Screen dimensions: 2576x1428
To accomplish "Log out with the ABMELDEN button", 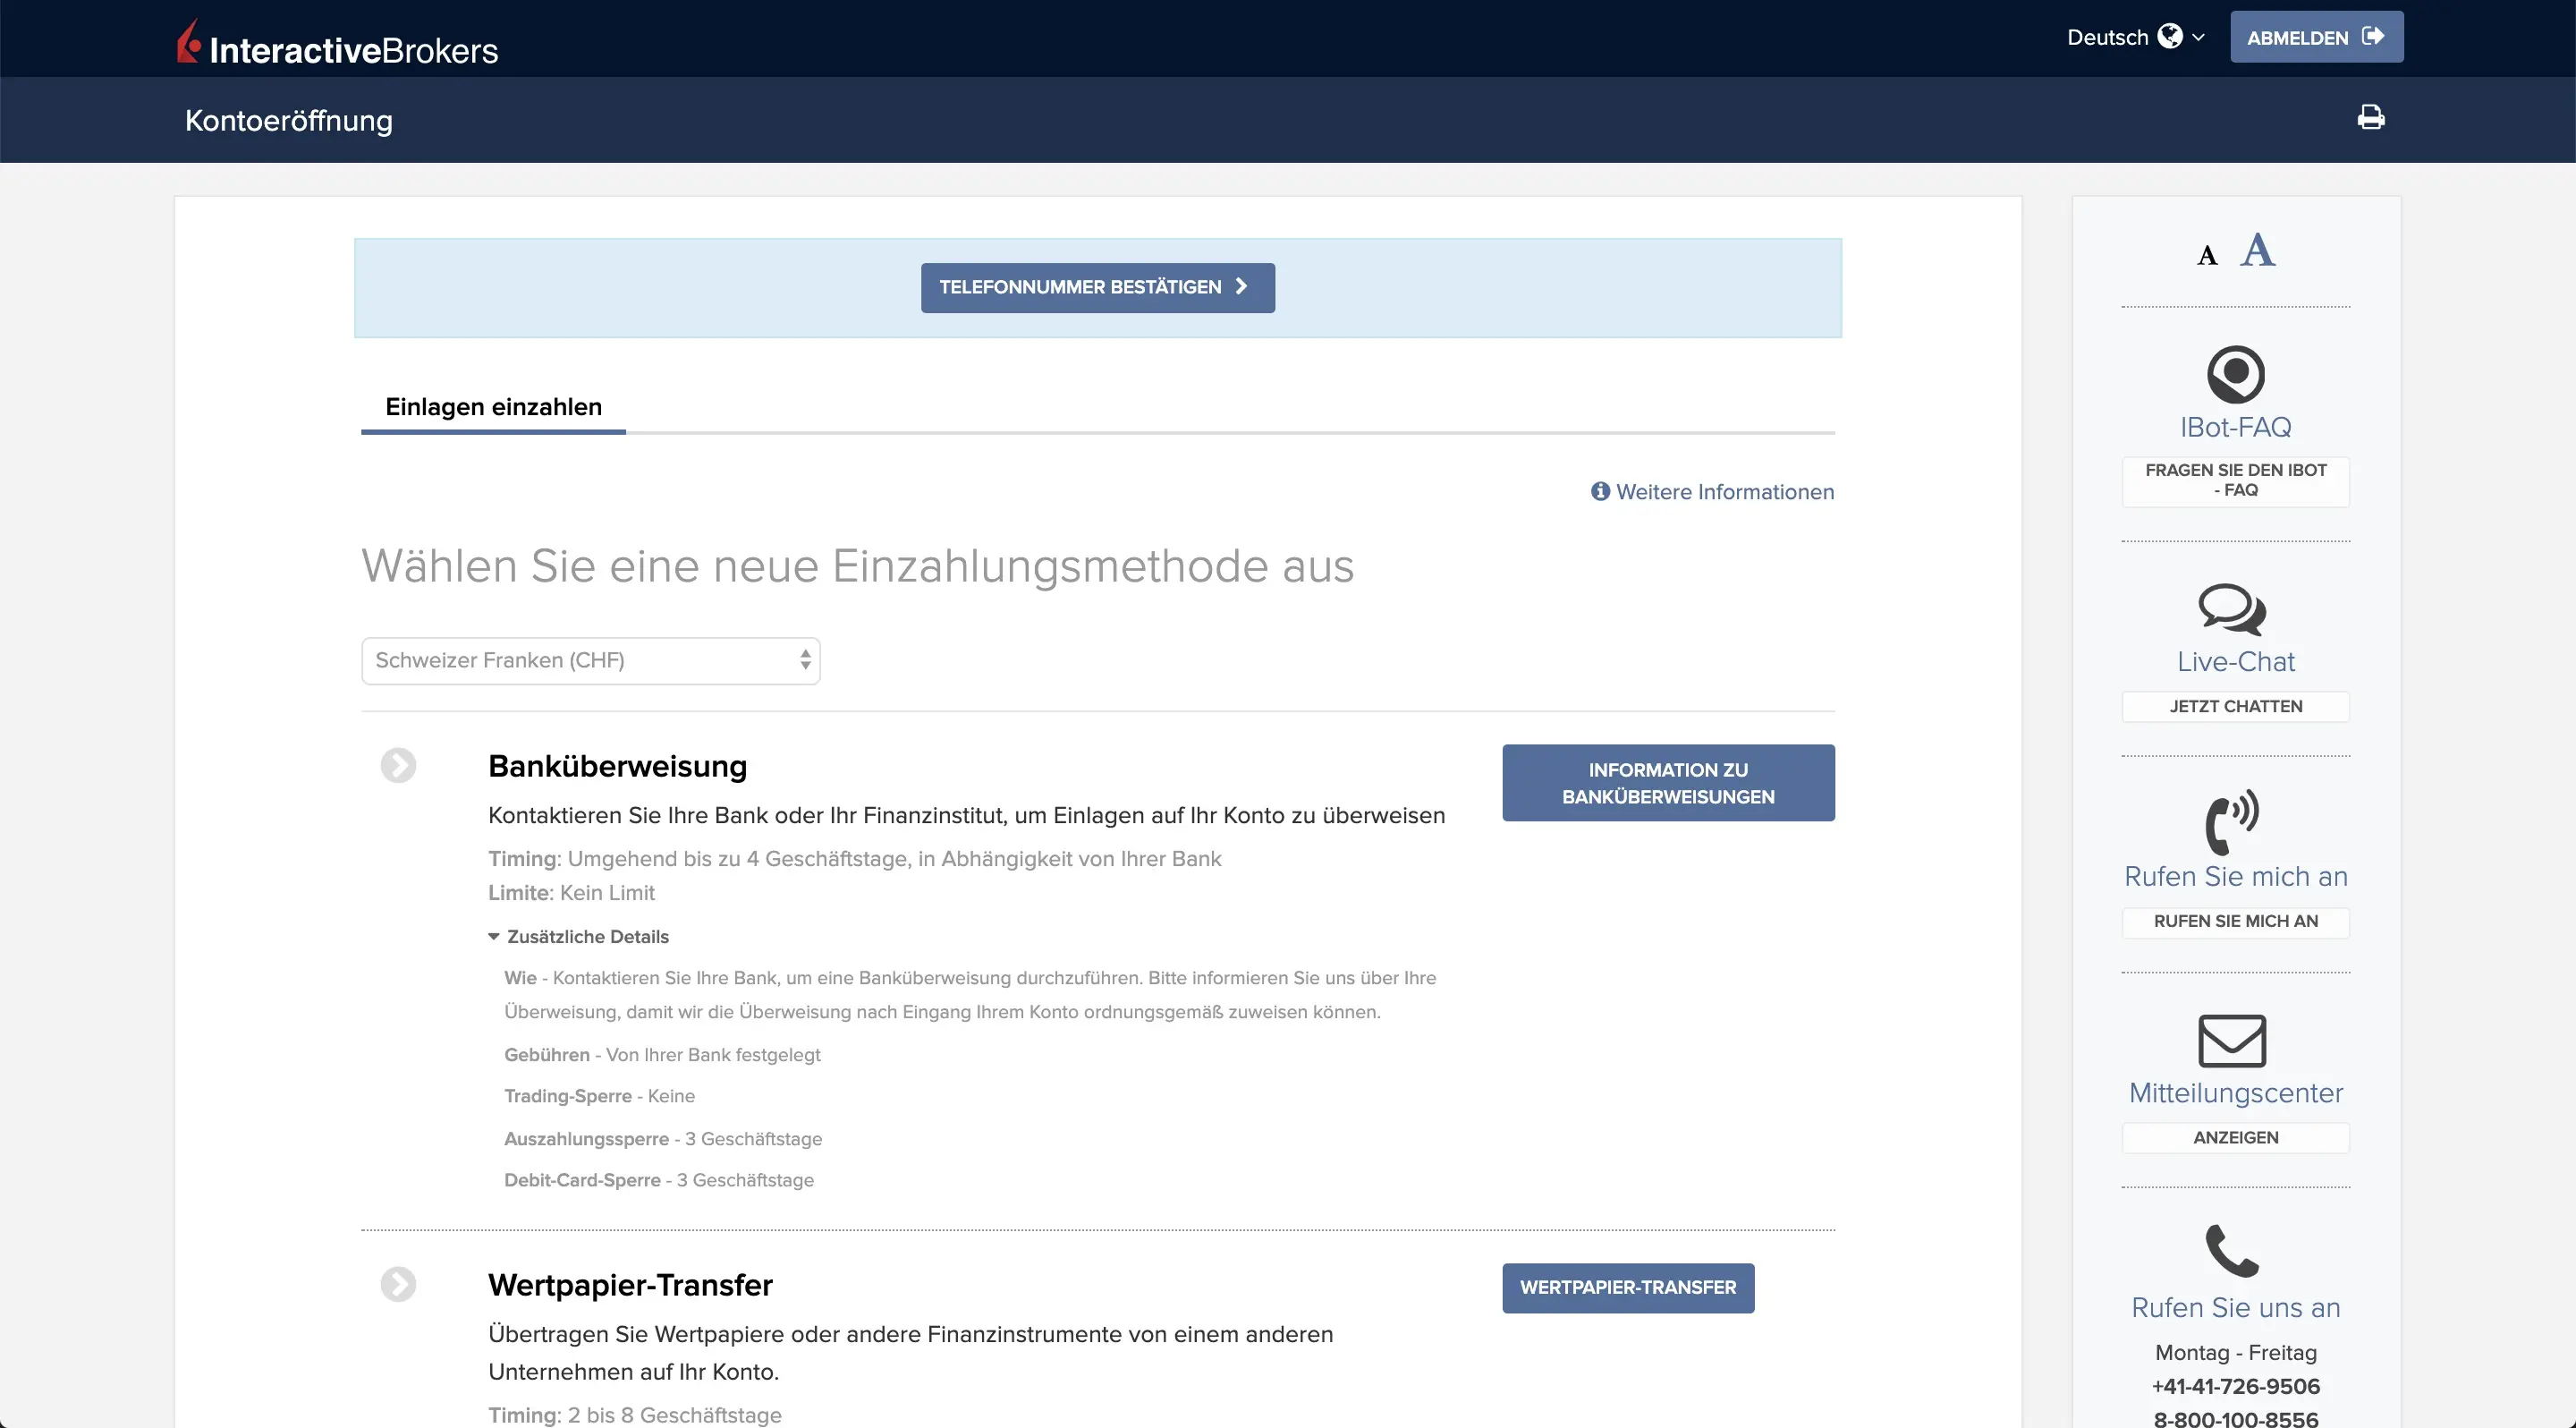I will (x=2316, y=37).
